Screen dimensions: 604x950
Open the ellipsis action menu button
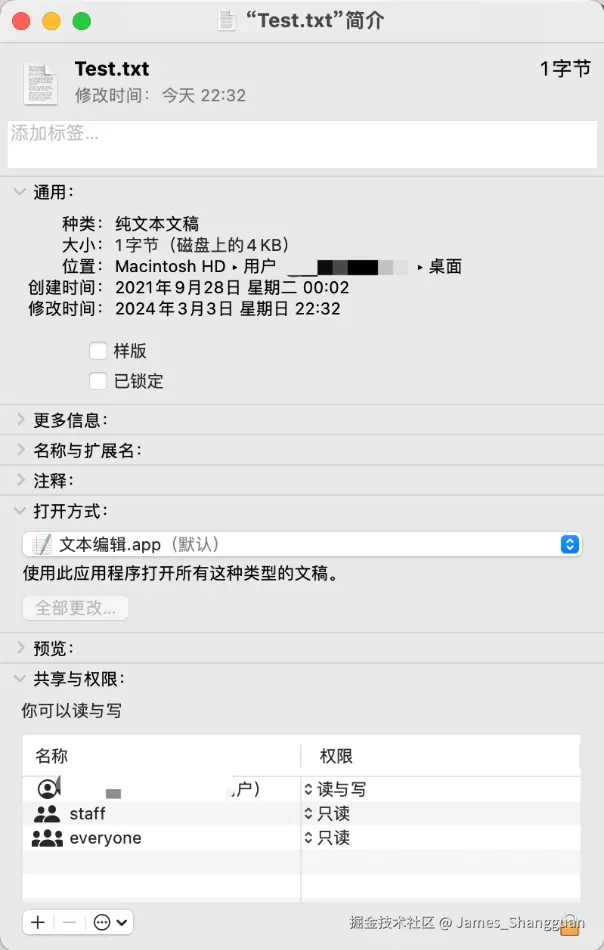pyautogui.click(x=110, y=922)
